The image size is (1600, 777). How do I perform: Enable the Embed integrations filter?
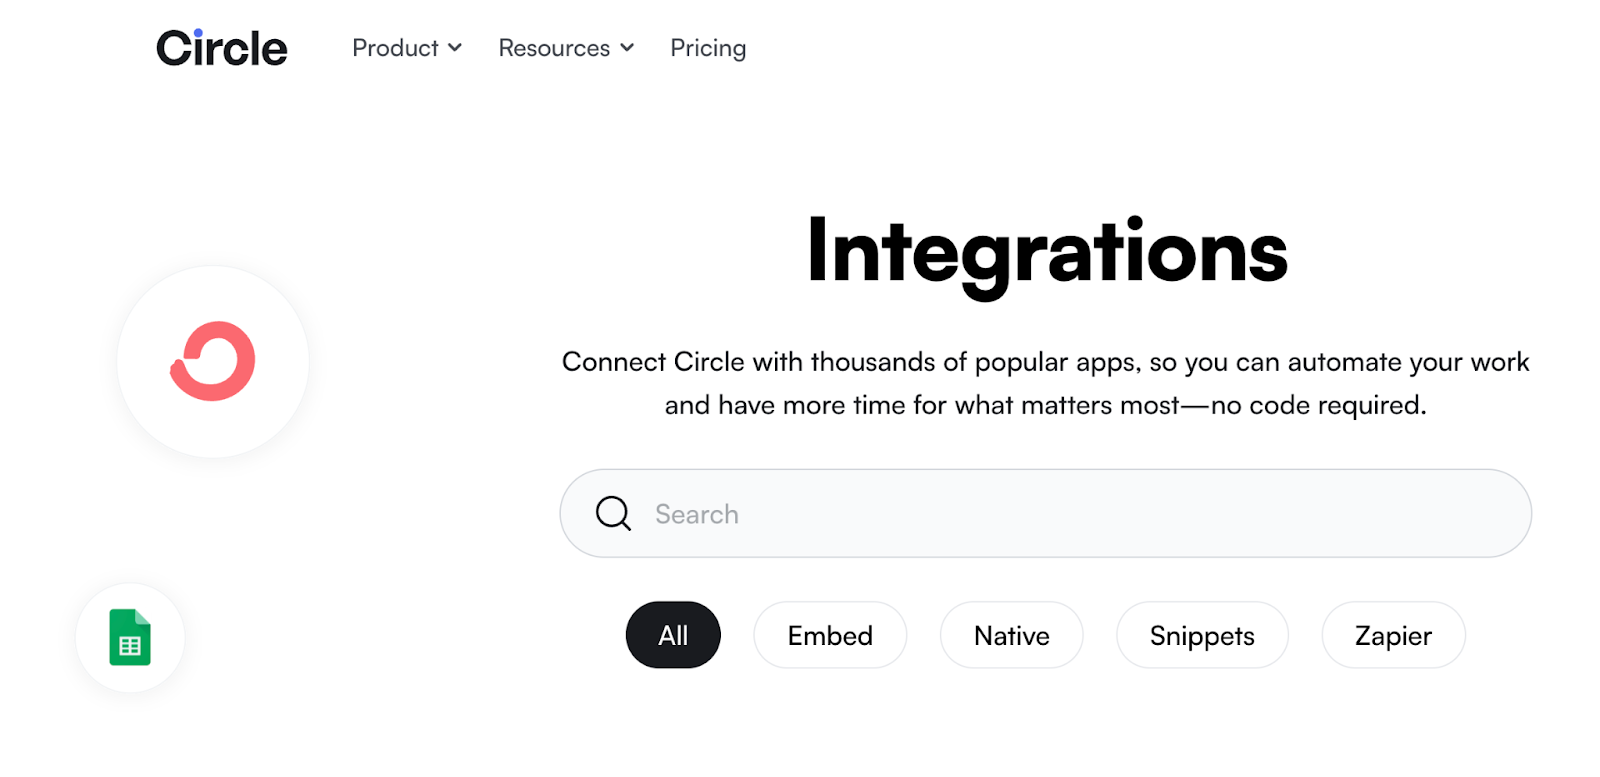click(830, 635)
